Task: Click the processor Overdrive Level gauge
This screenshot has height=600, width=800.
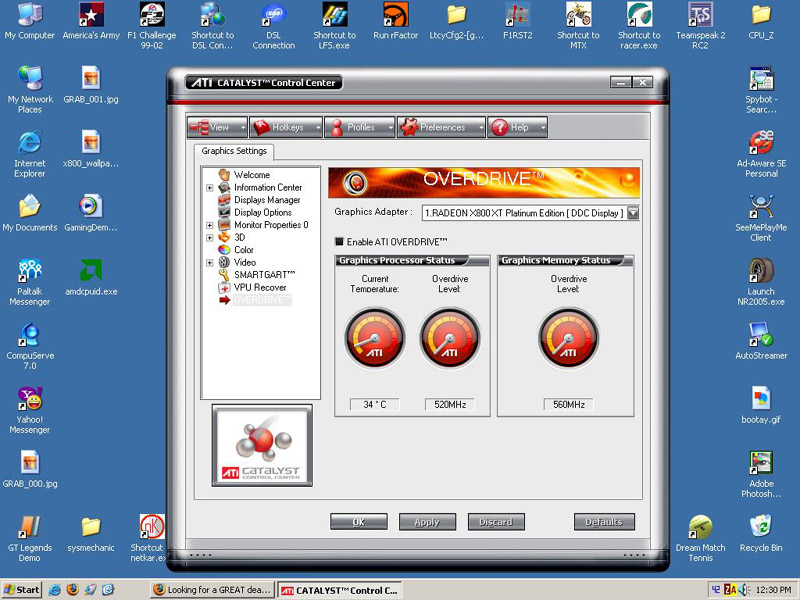Action: (x=449, y=338)
